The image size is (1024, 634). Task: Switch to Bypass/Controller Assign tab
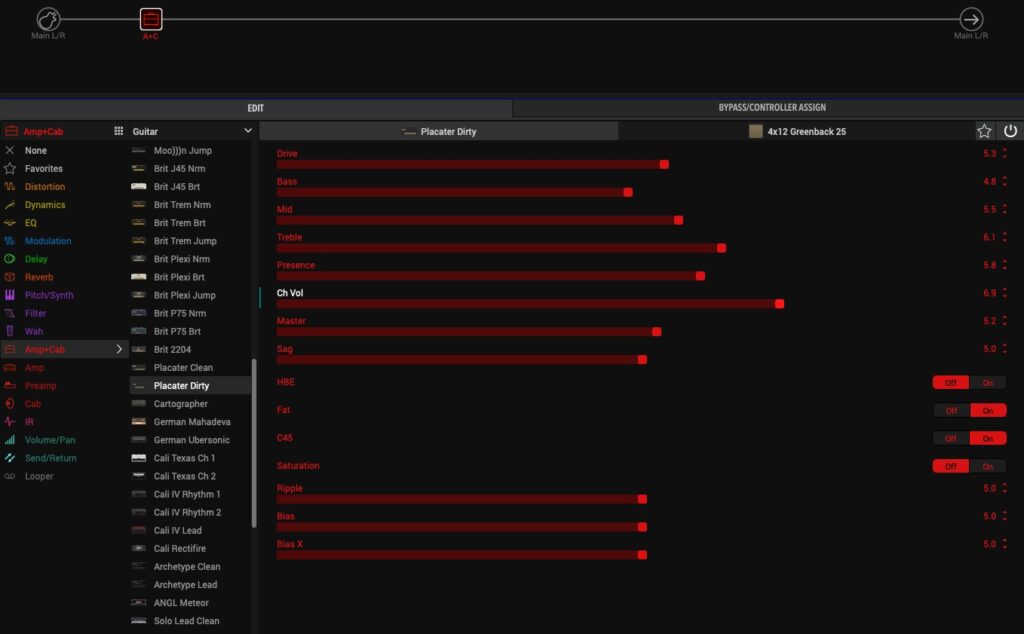[x=771, y=108]
